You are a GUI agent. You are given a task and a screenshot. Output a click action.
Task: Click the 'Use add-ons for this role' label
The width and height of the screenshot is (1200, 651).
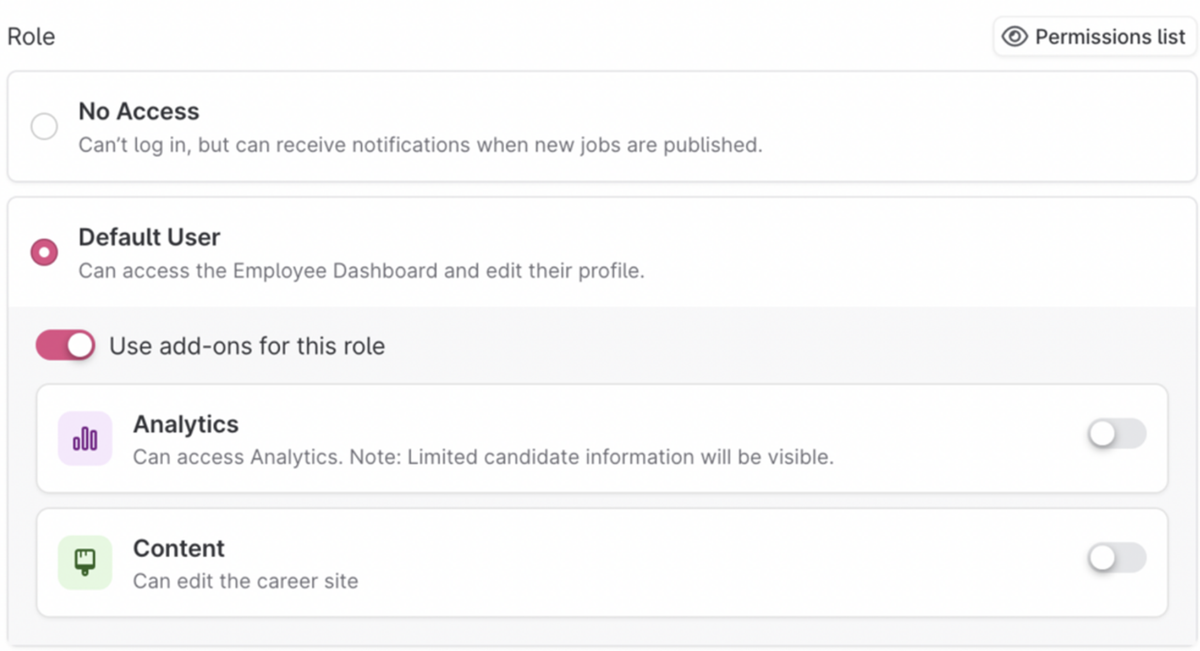coord(247,346)
